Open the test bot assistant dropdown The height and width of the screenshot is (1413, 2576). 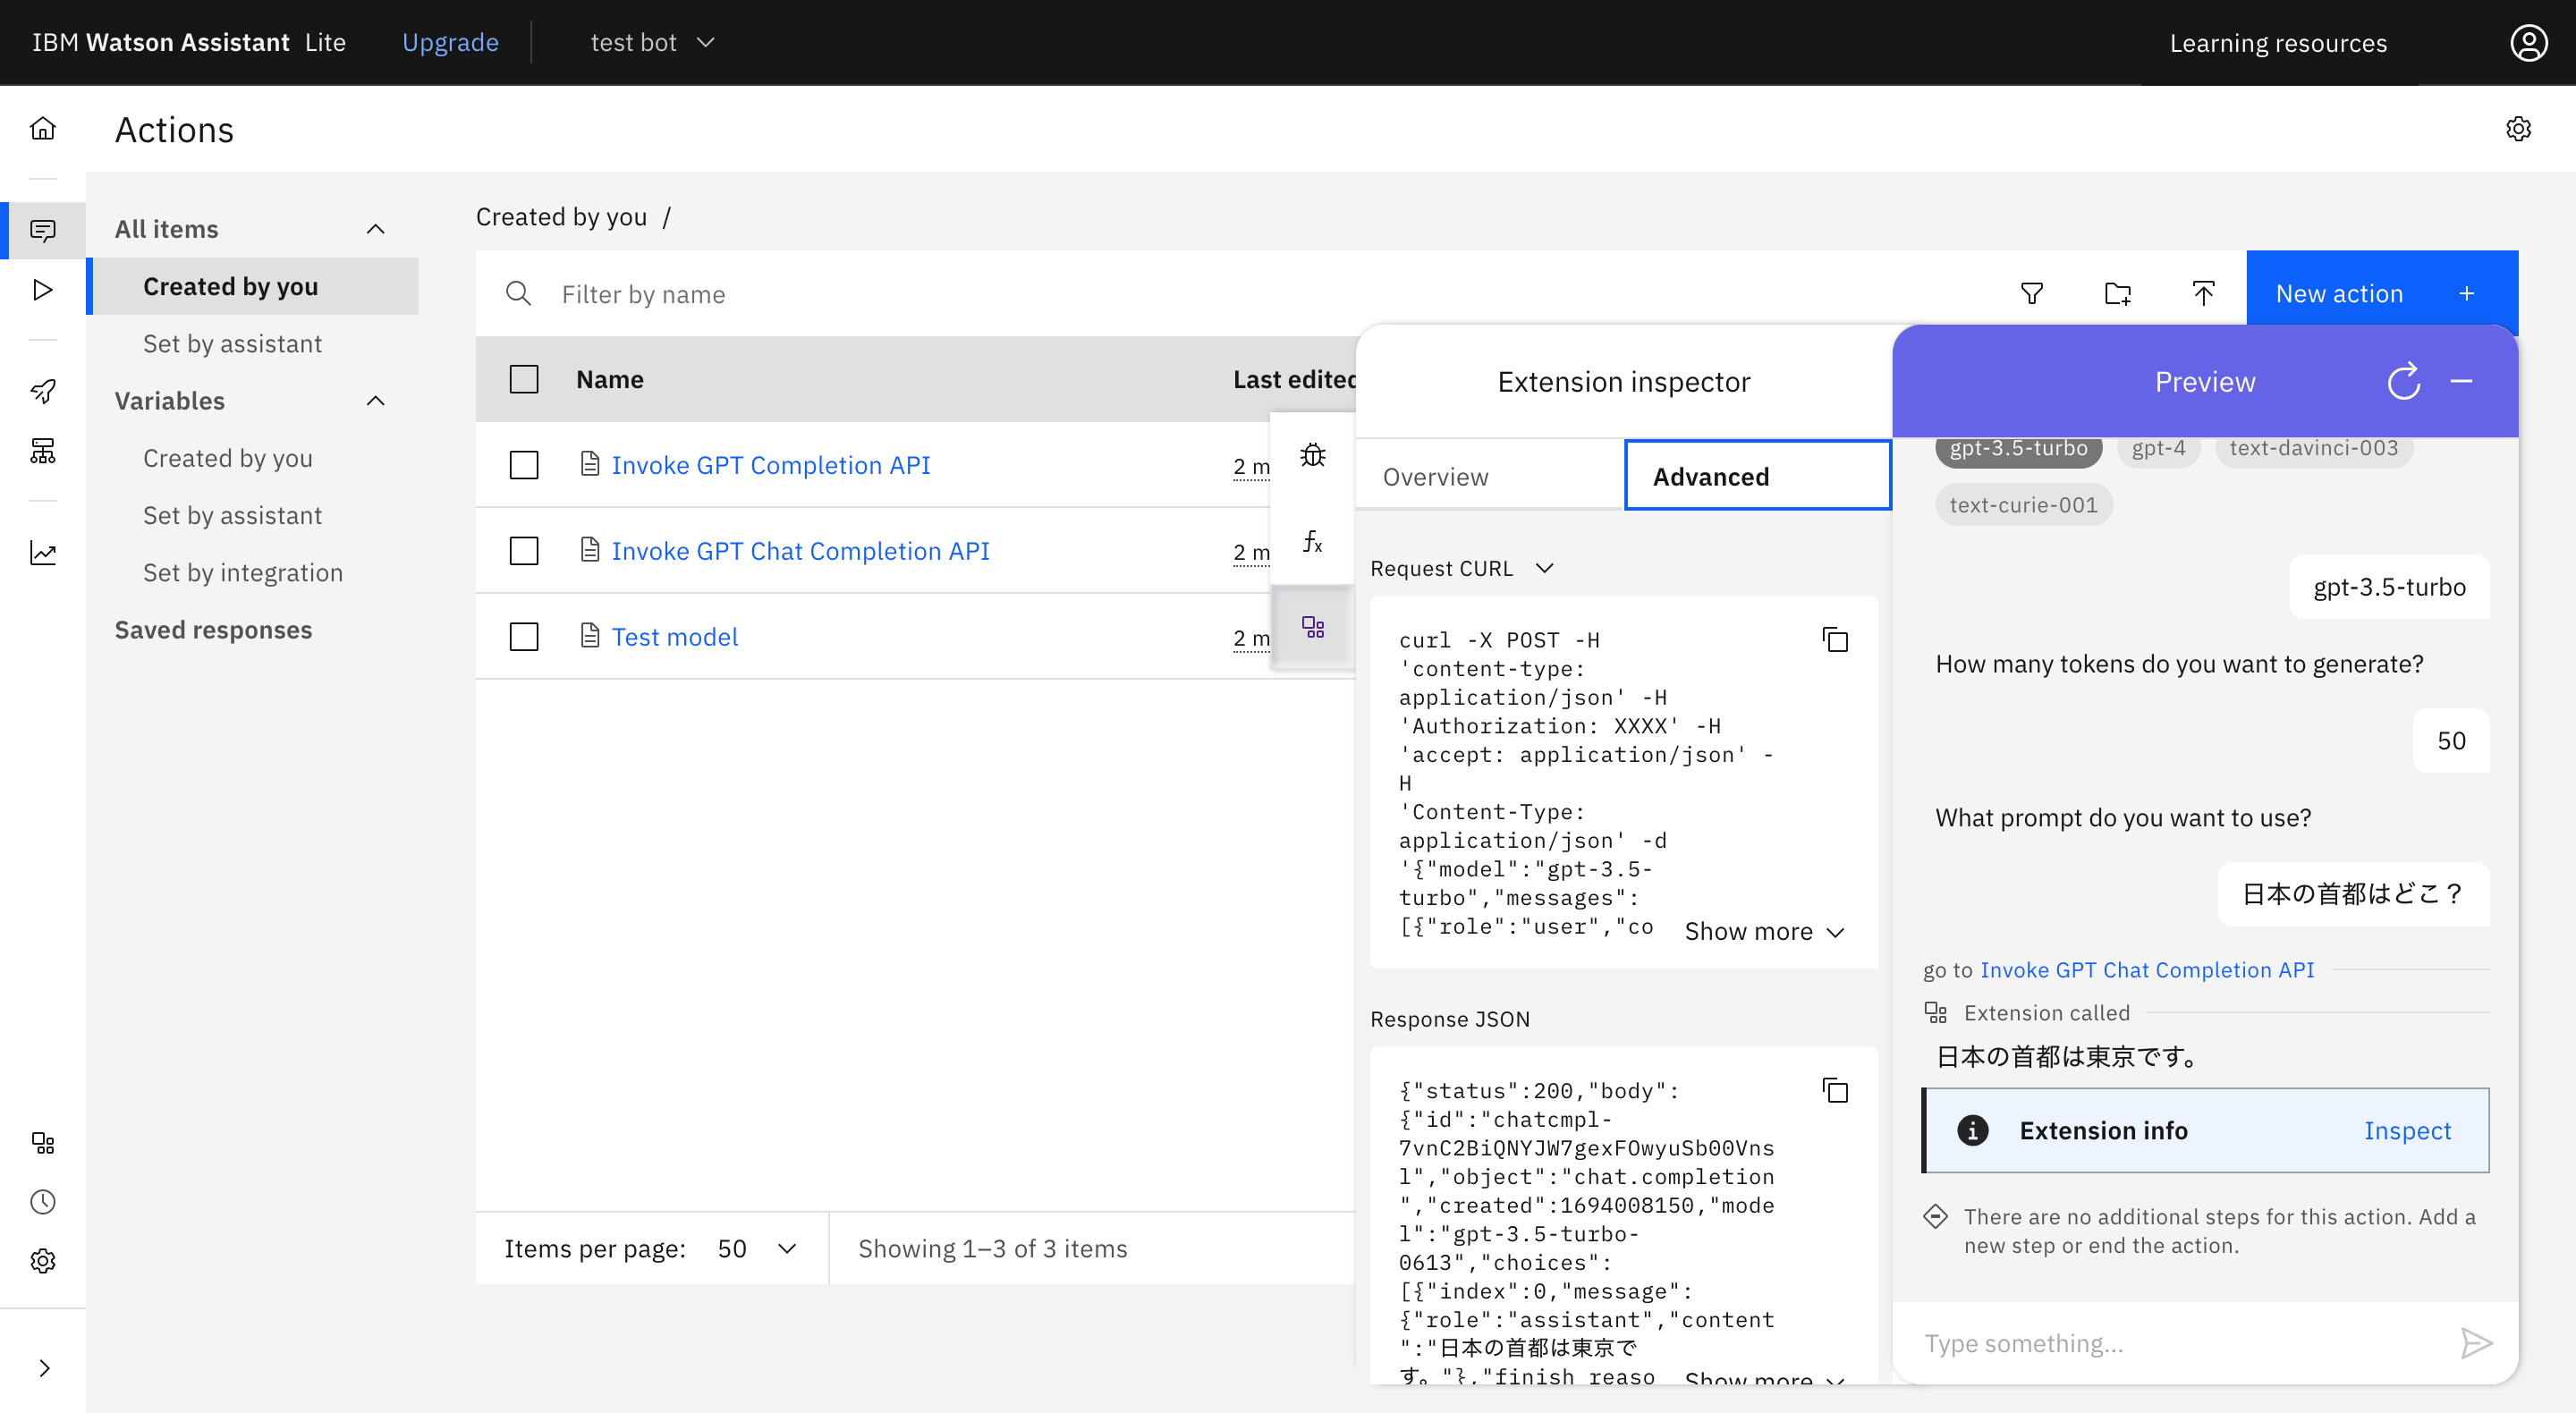point(652,42)
